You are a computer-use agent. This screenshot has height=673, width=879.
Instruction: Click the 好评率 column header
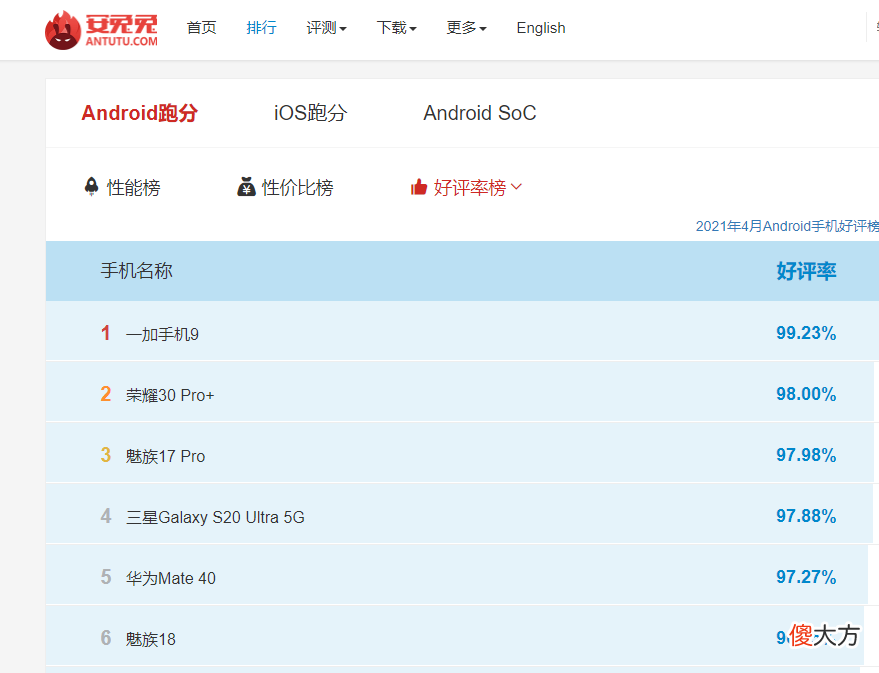(806, 271)
